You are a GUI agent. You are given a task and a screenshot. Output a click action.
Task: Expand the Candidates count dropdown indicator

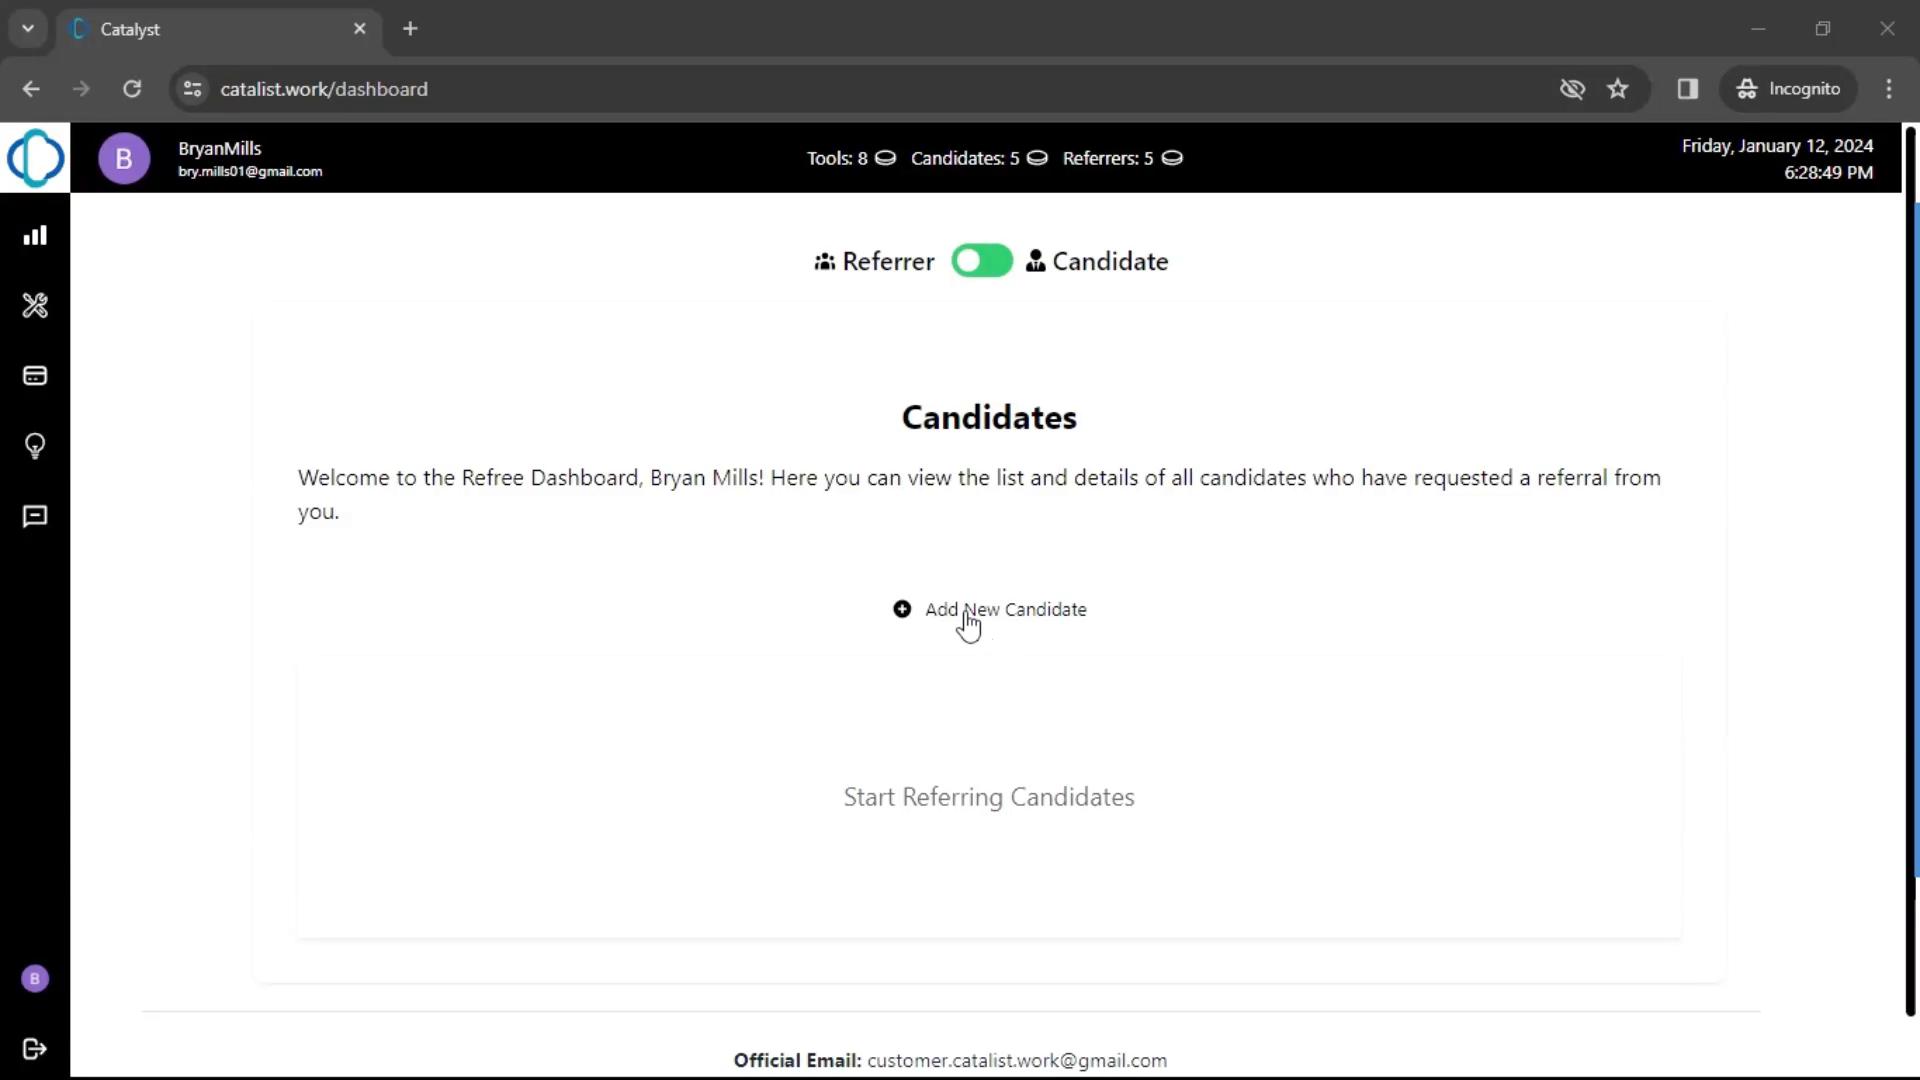coord(1036,158)
